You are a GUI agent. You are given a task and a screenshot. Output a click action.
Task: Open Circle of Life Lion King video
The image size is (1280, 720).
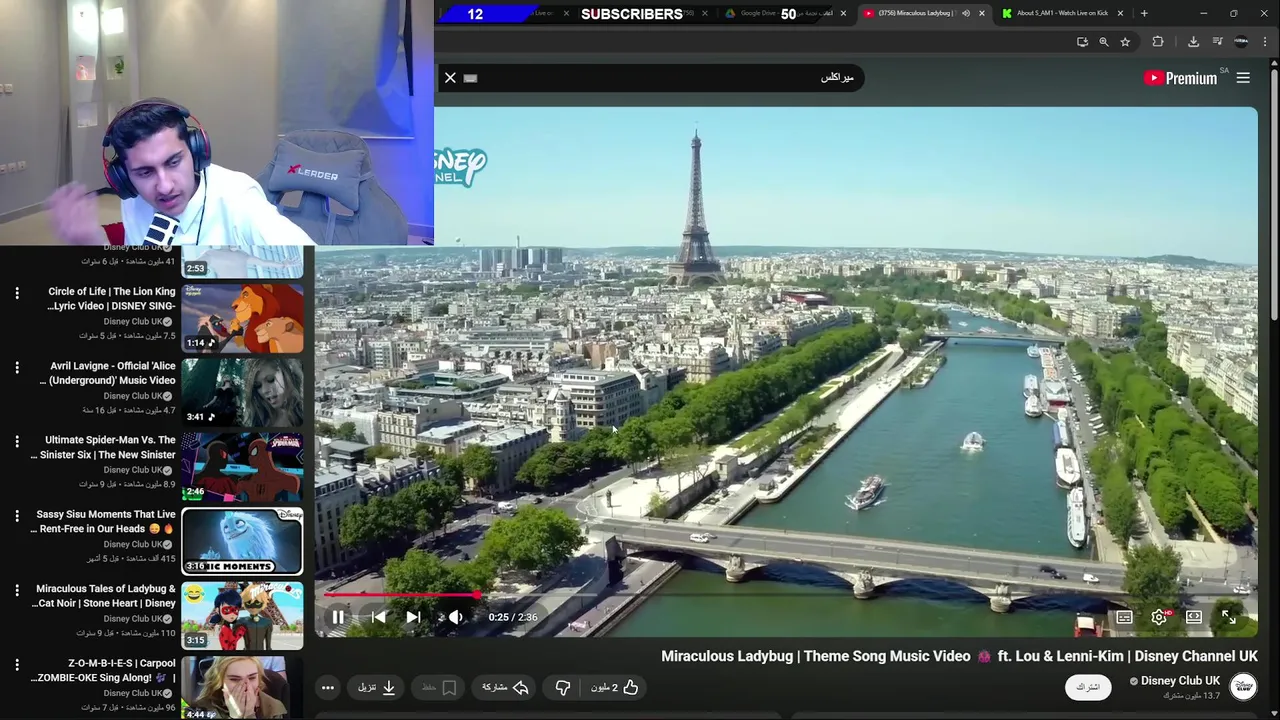112,298
